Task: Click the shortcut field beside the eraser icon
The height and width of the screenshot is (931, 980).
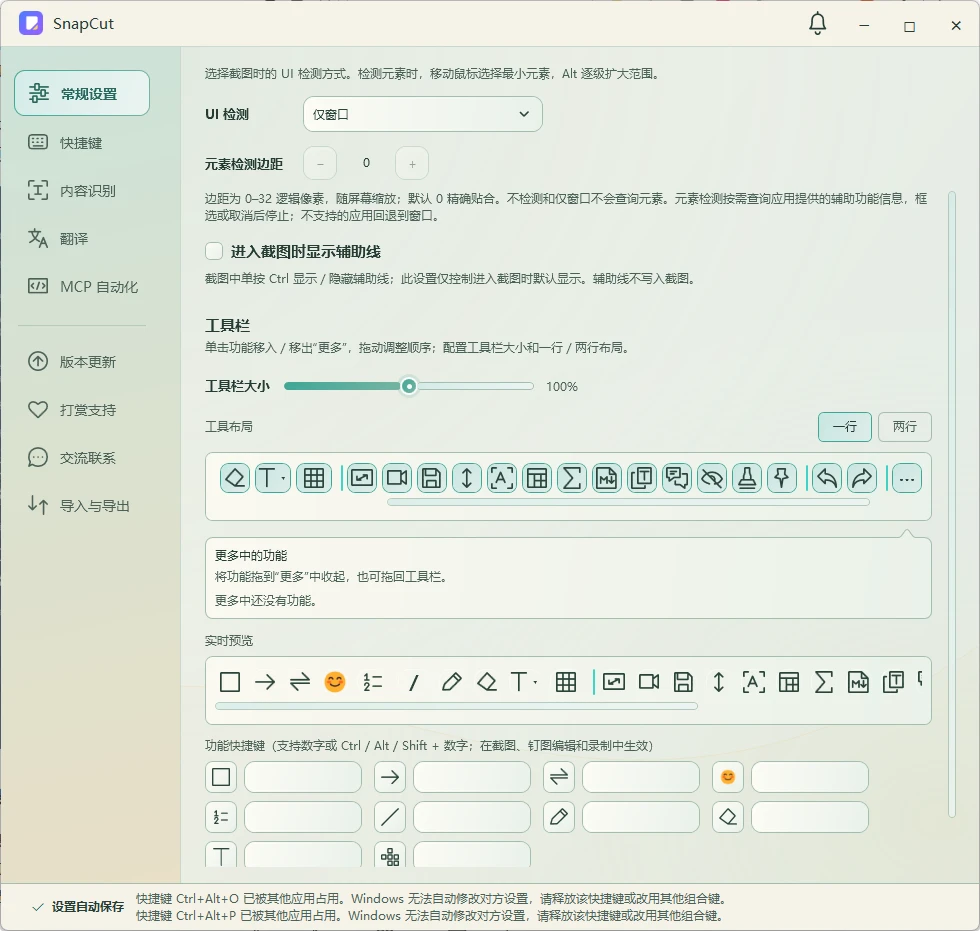Action: click(x=810, y=817)
